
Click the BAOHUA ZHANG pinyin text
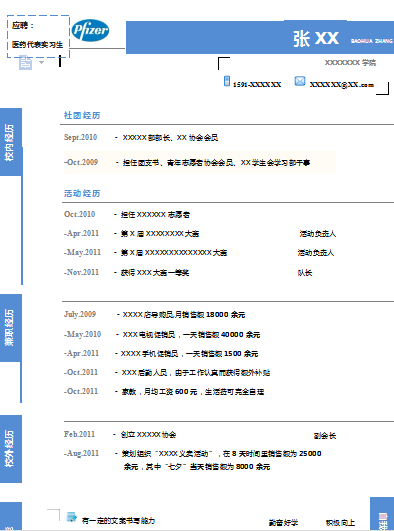click(372, 41)
